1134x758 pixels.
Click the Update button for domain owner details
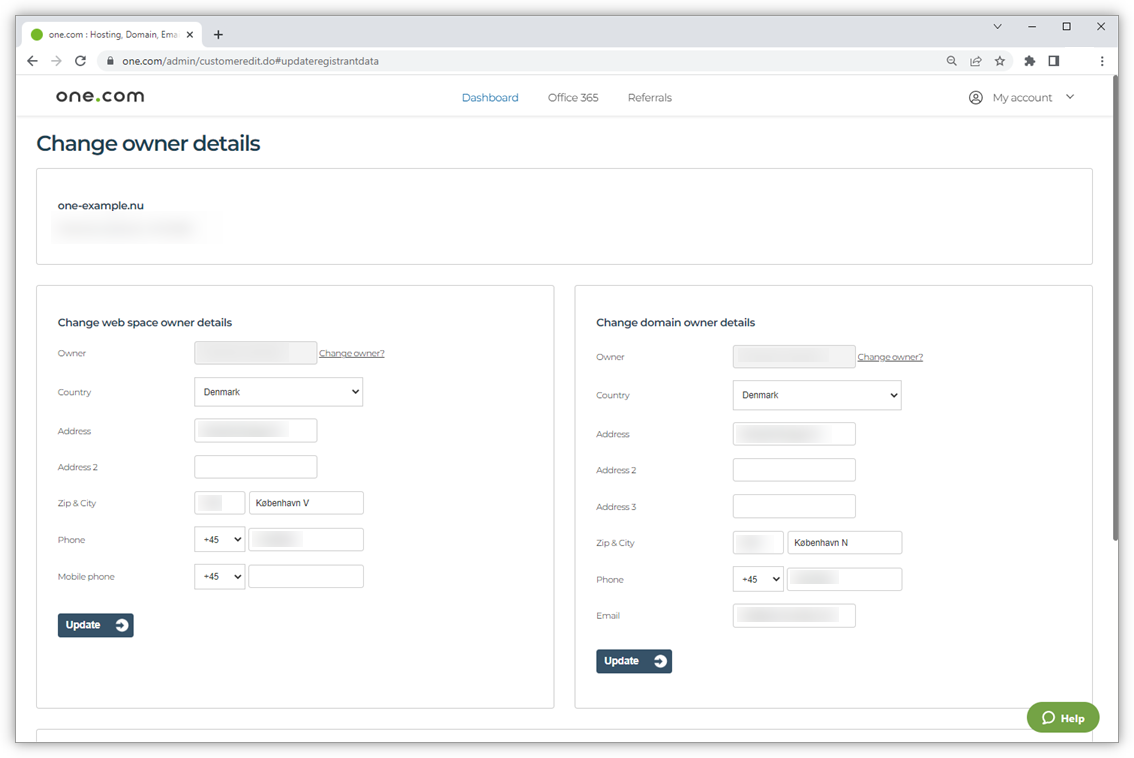pos(633,661)
